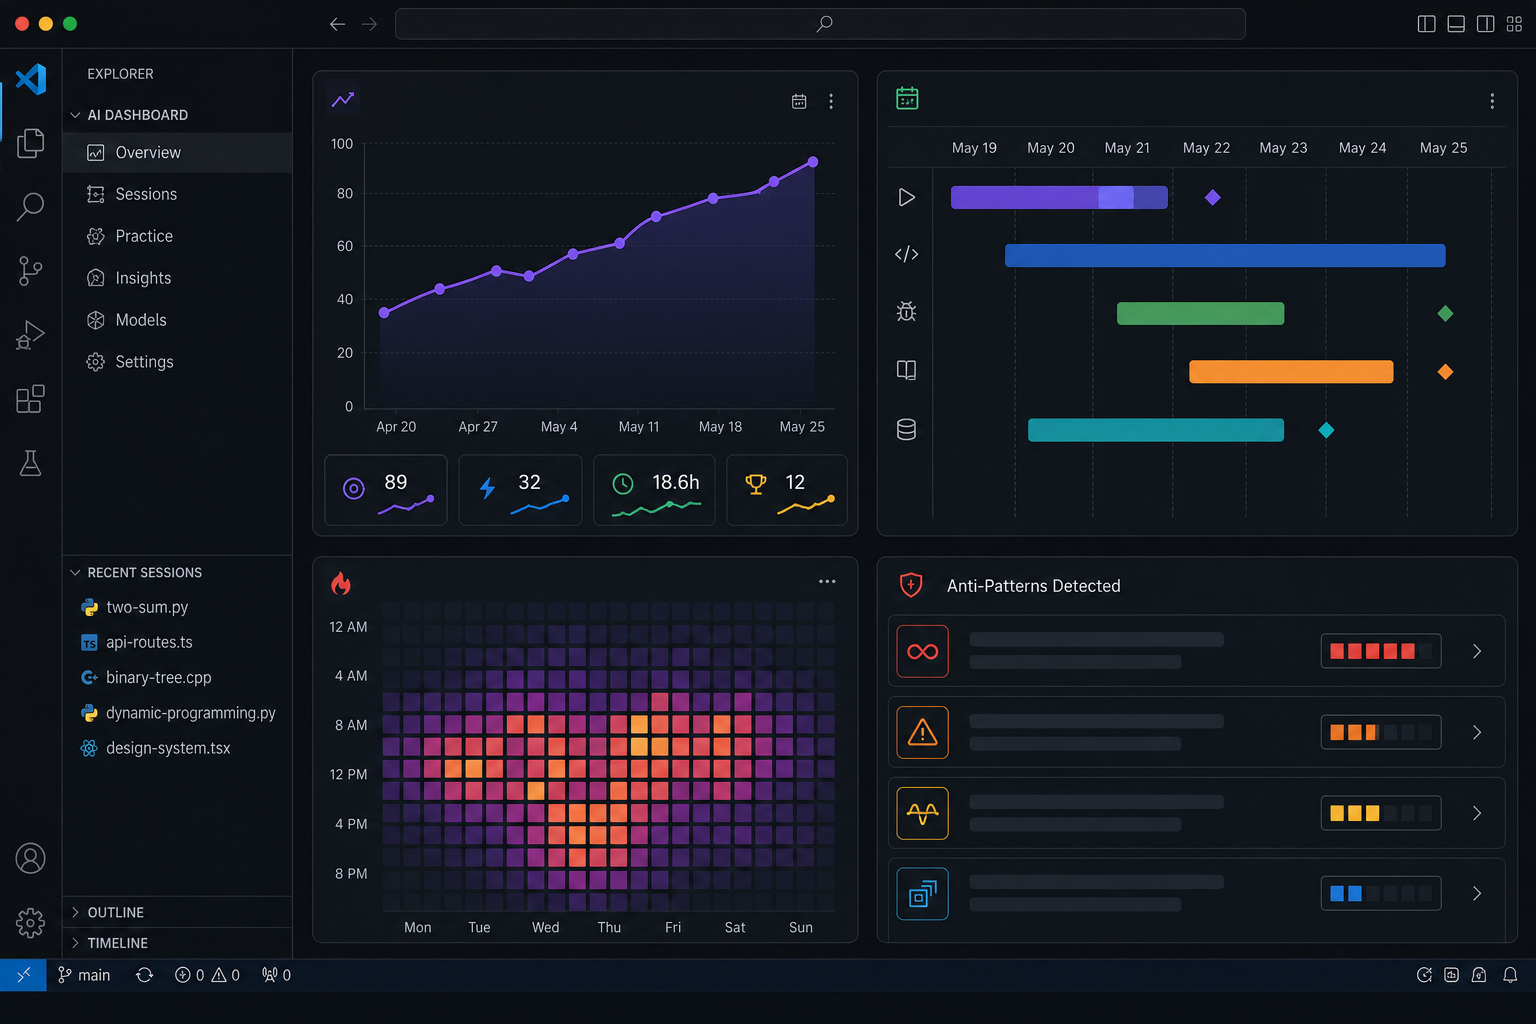
Task: Open the Extensions blocks icon
Action: 31,399
